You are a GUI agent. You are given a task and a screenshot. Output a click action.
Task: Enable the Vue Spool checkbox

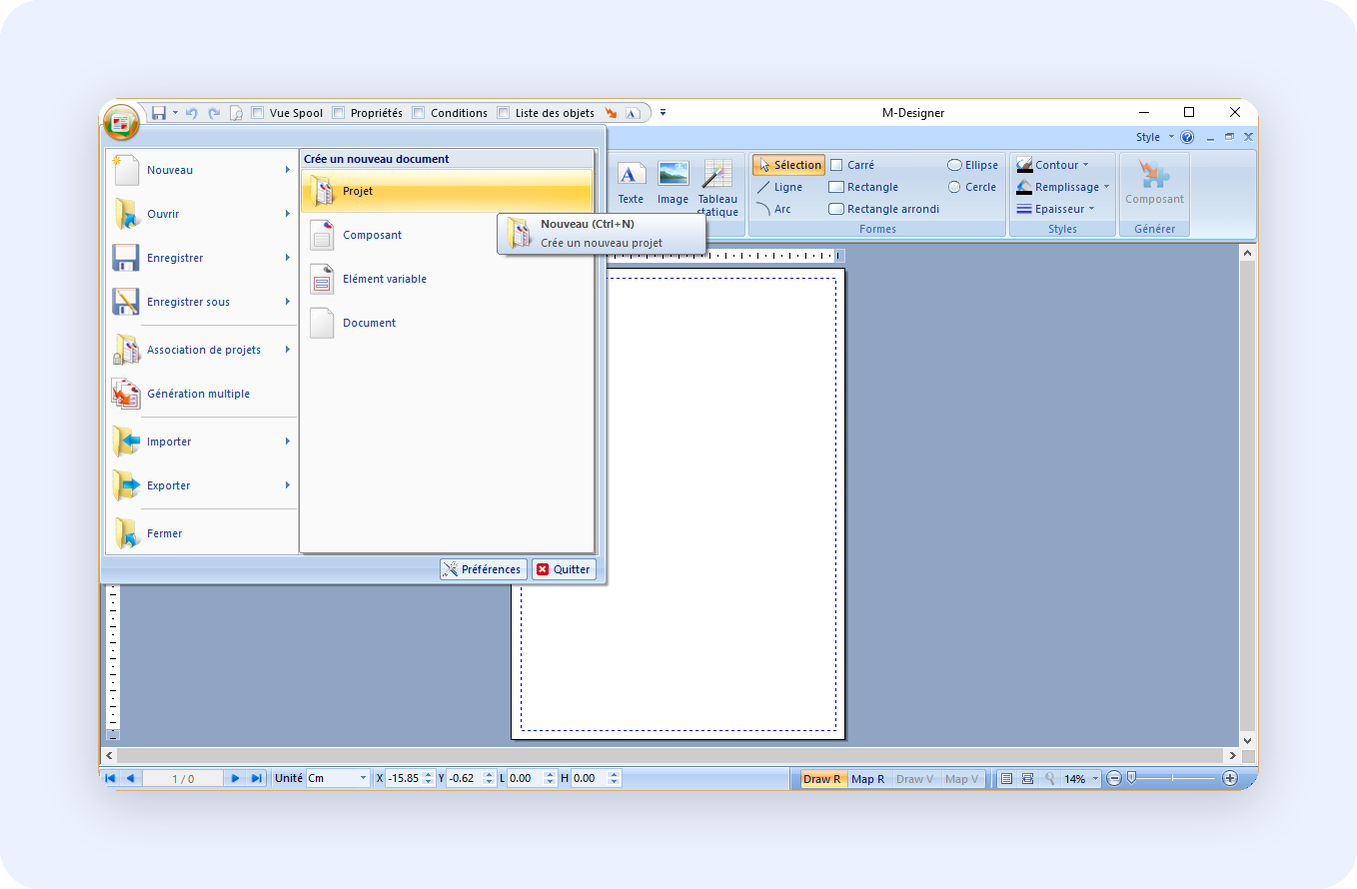(x=258, y=113)
